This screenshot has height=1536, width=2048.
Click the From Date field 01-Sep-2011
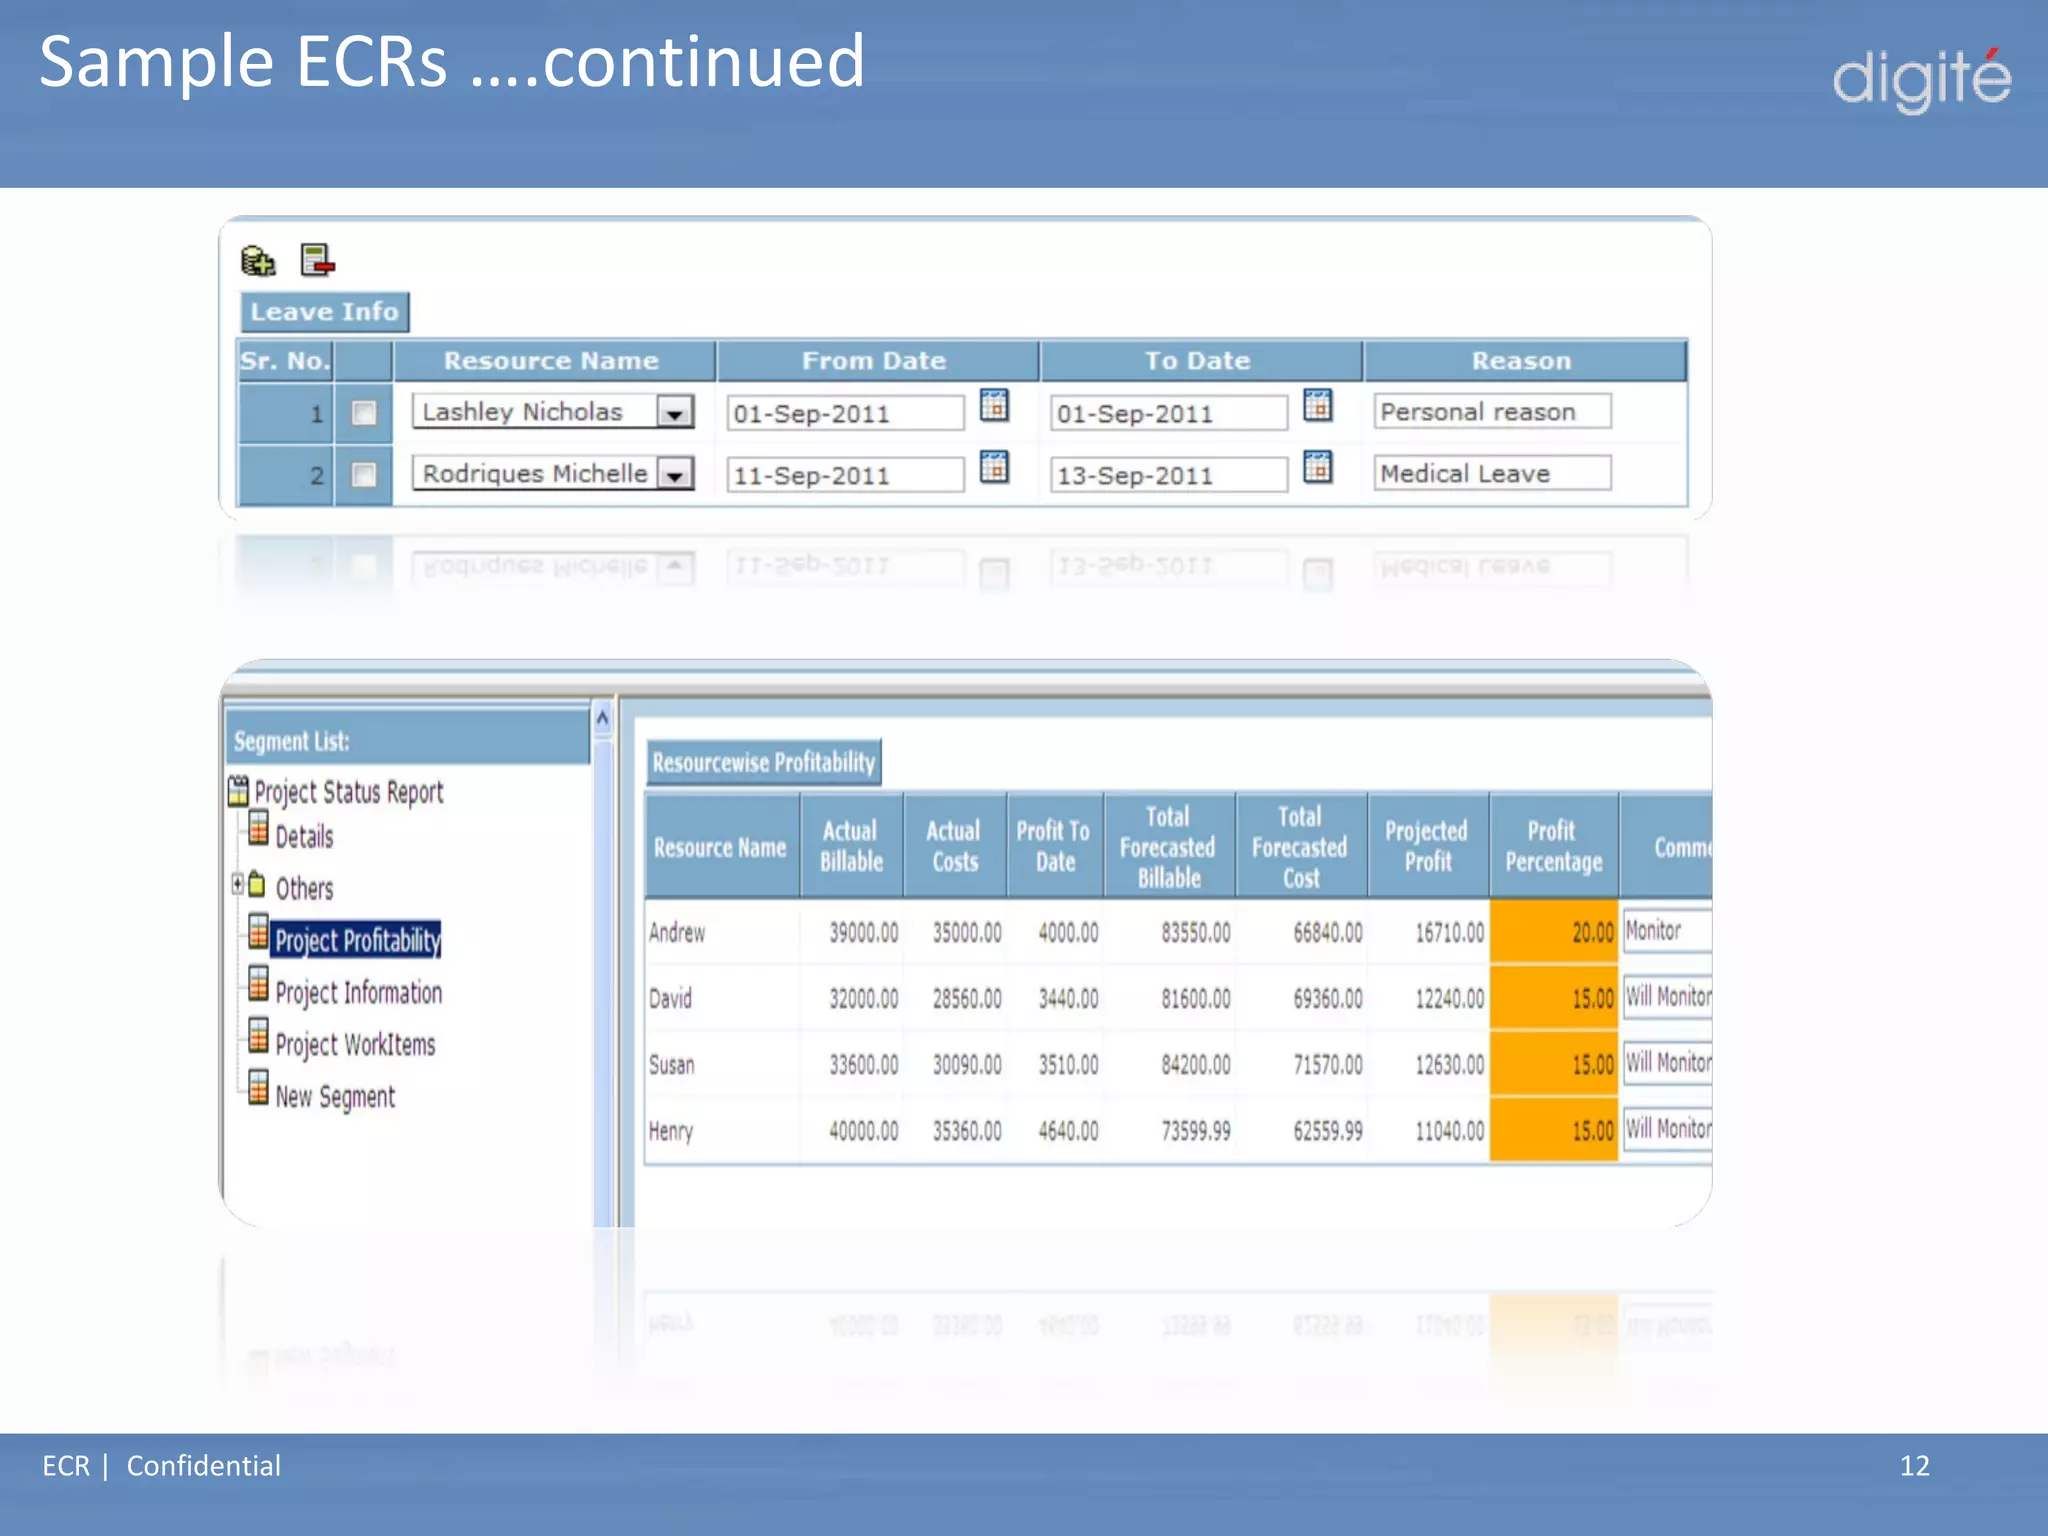click(x=845, y=413)
